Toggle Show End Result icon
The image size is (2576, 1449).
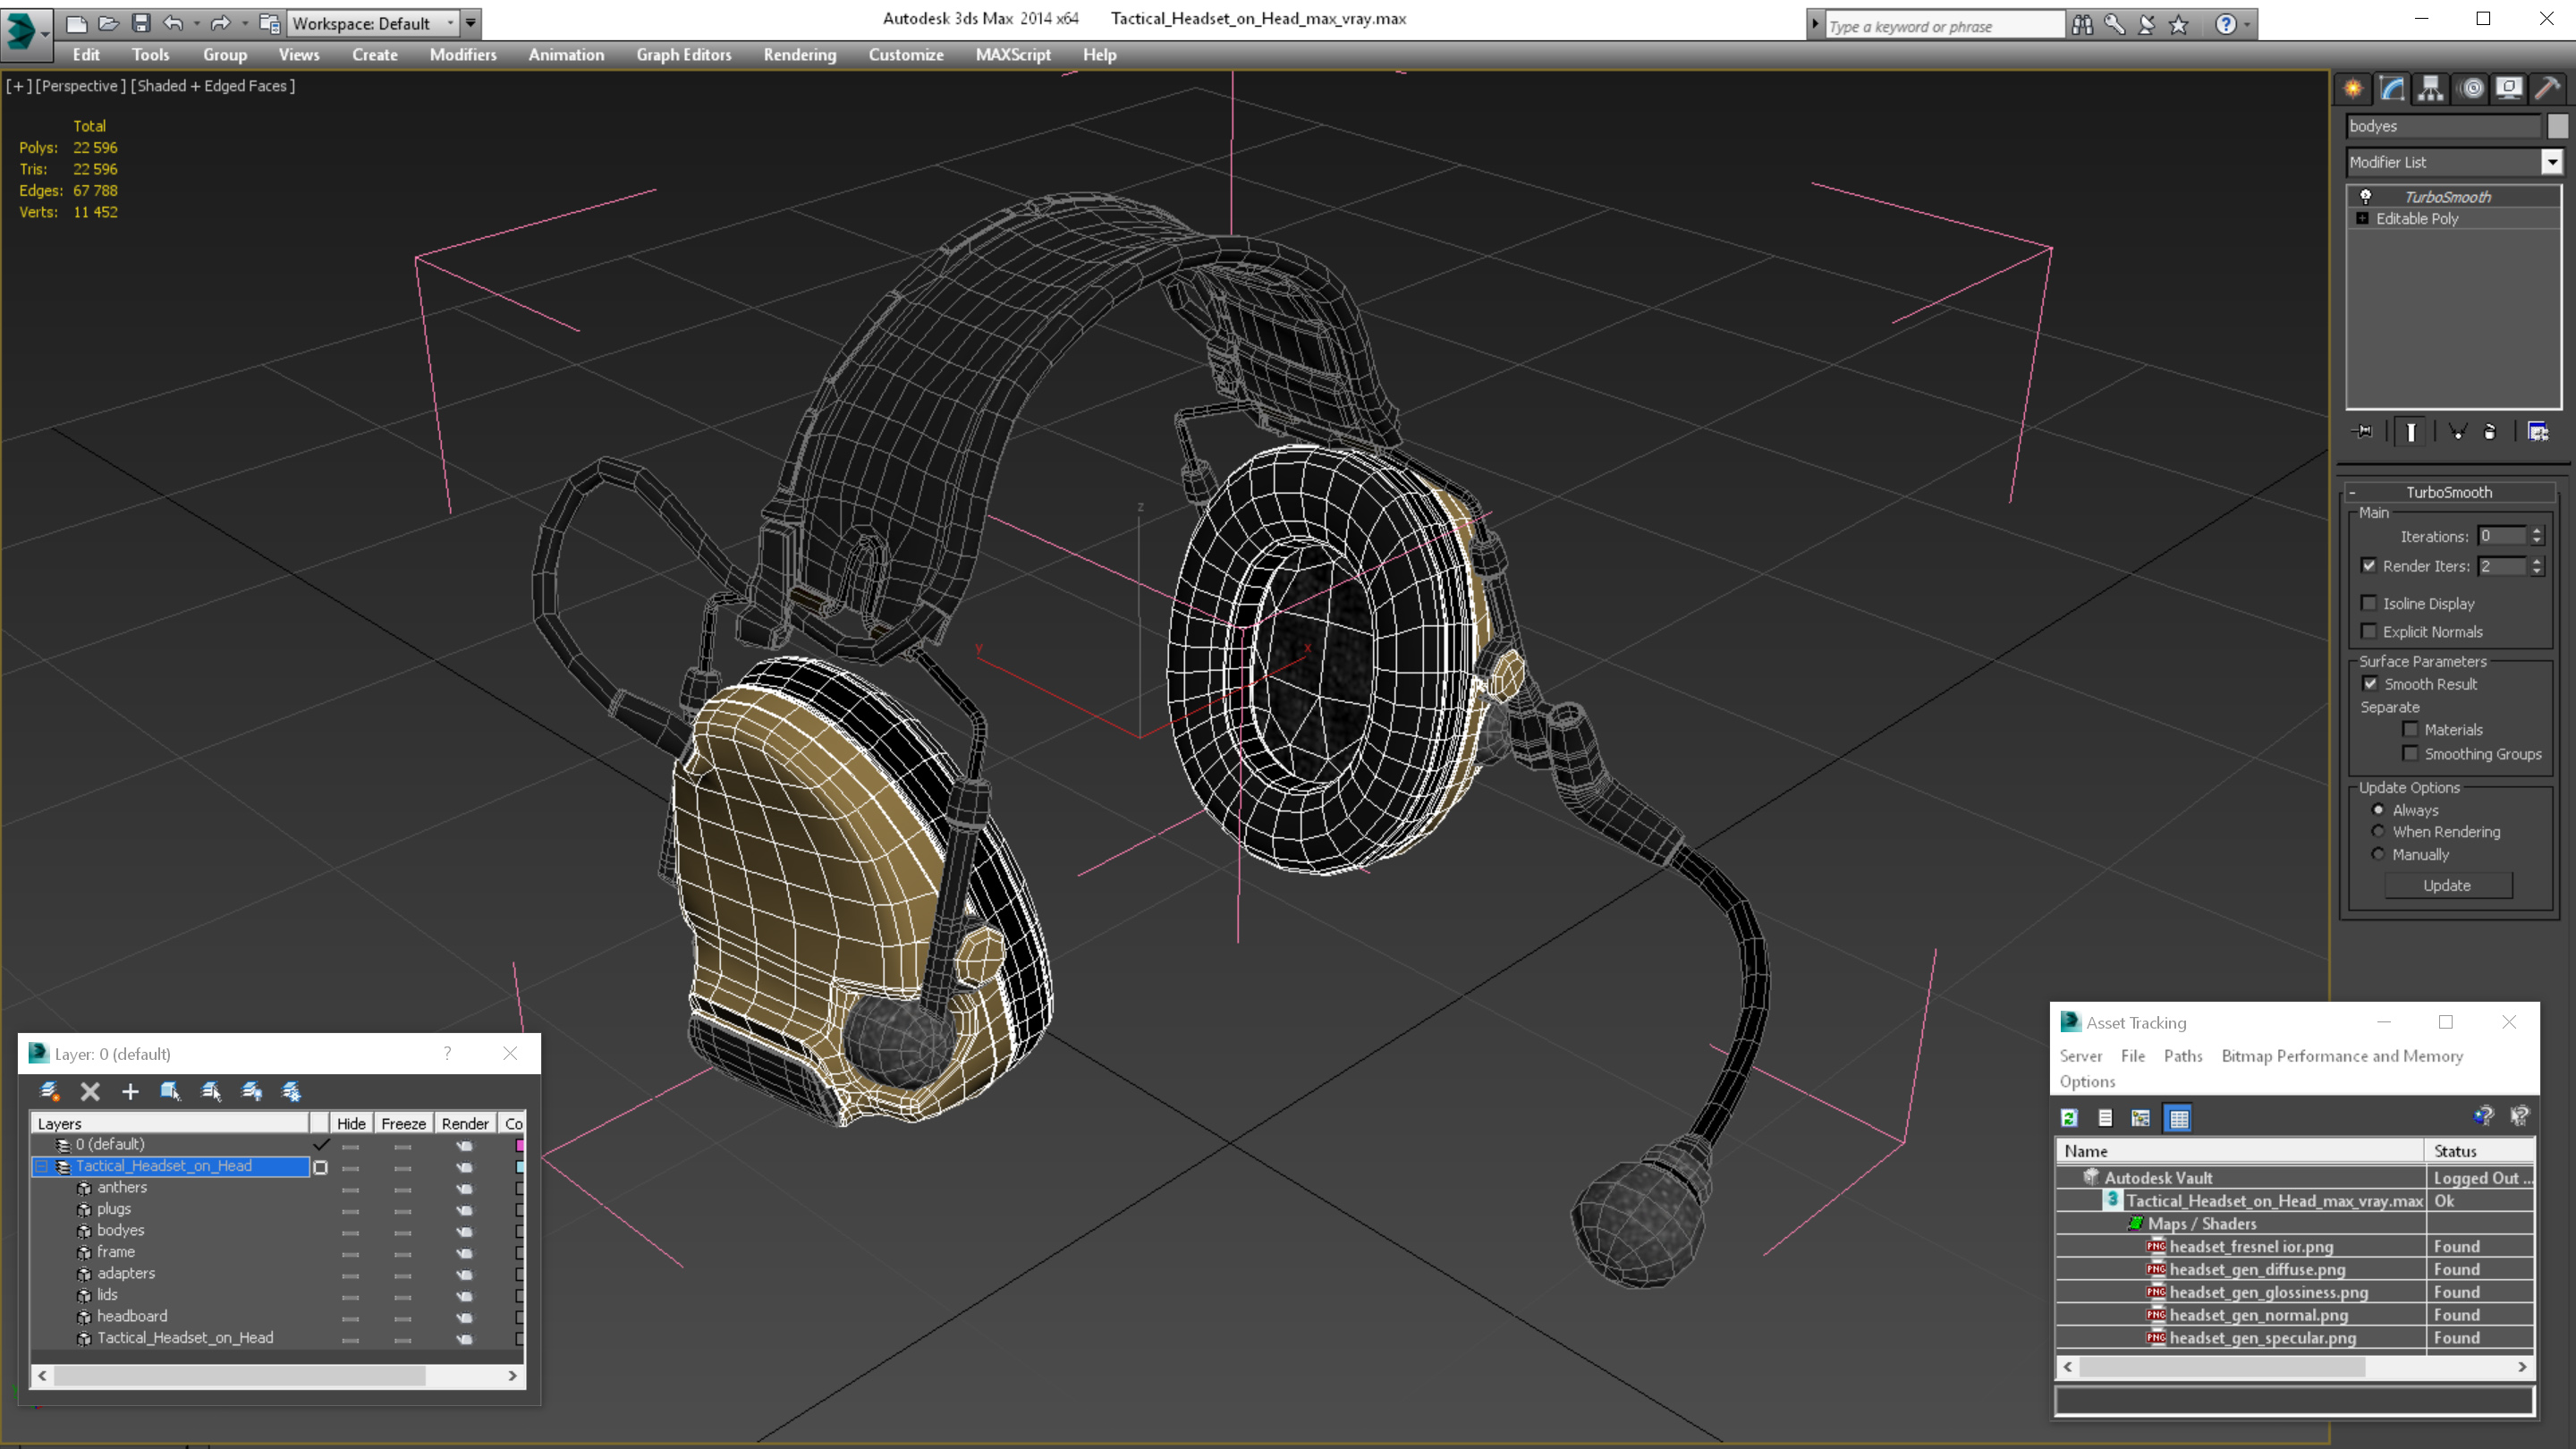(x=2411, y=432)
